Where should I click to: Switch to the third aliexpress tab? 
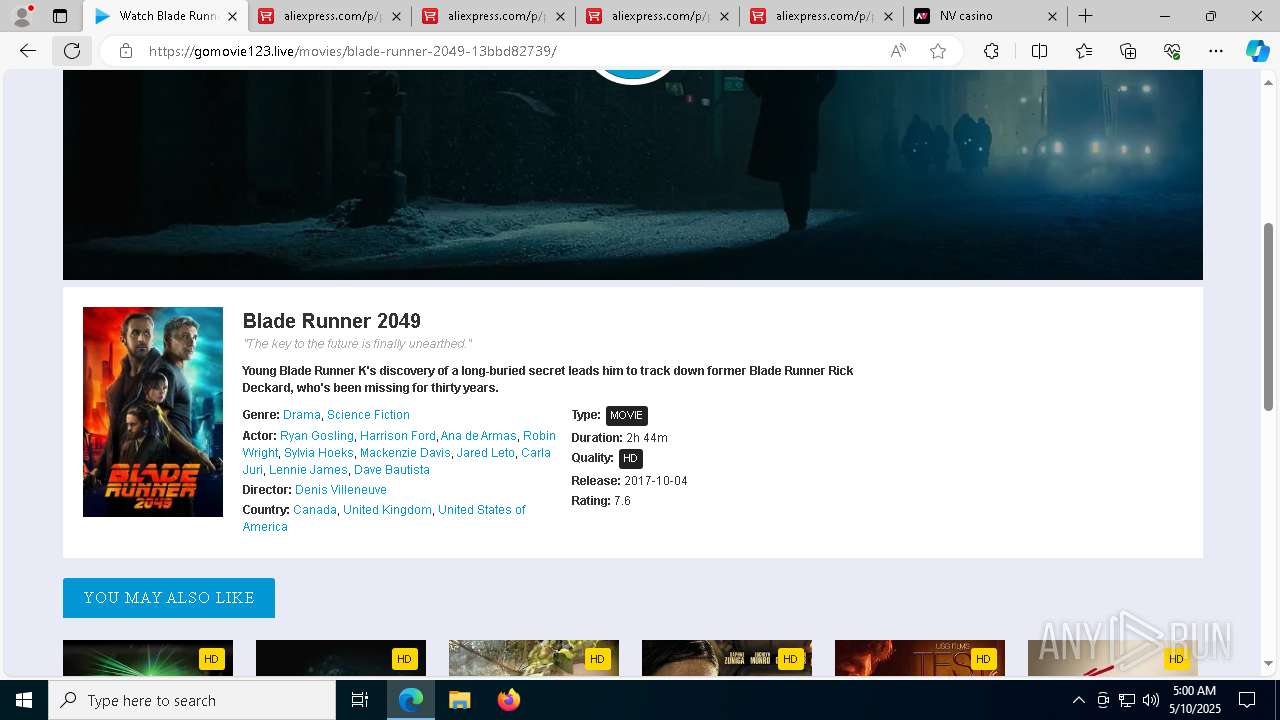click(658, 16)
